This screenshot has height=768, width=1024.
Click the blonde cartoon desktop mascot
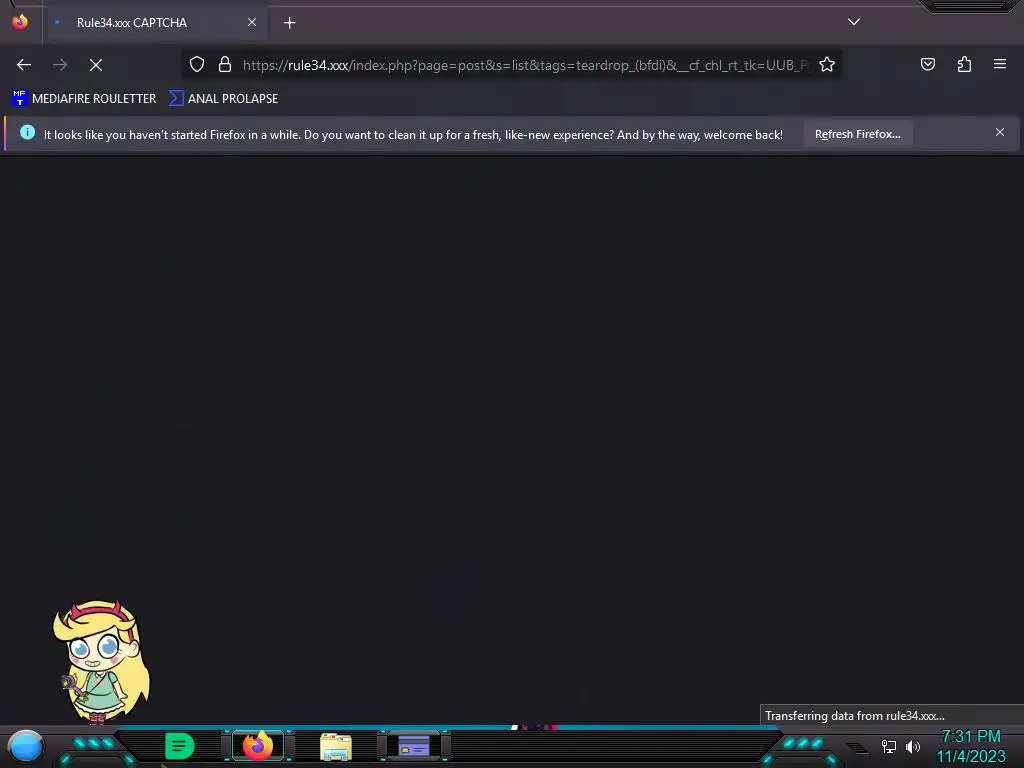point(101,662)
